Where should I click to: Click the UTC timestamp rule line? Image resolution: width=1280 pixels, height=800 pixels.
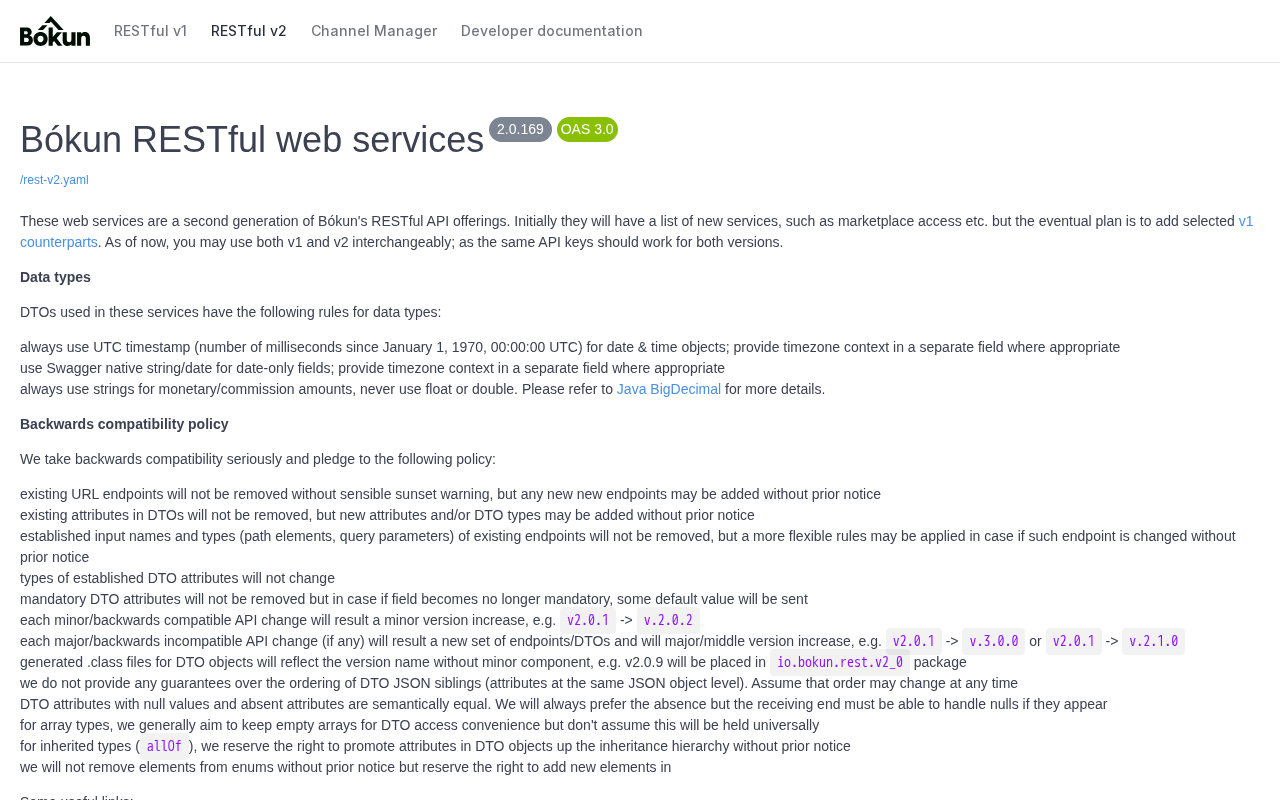570,347
